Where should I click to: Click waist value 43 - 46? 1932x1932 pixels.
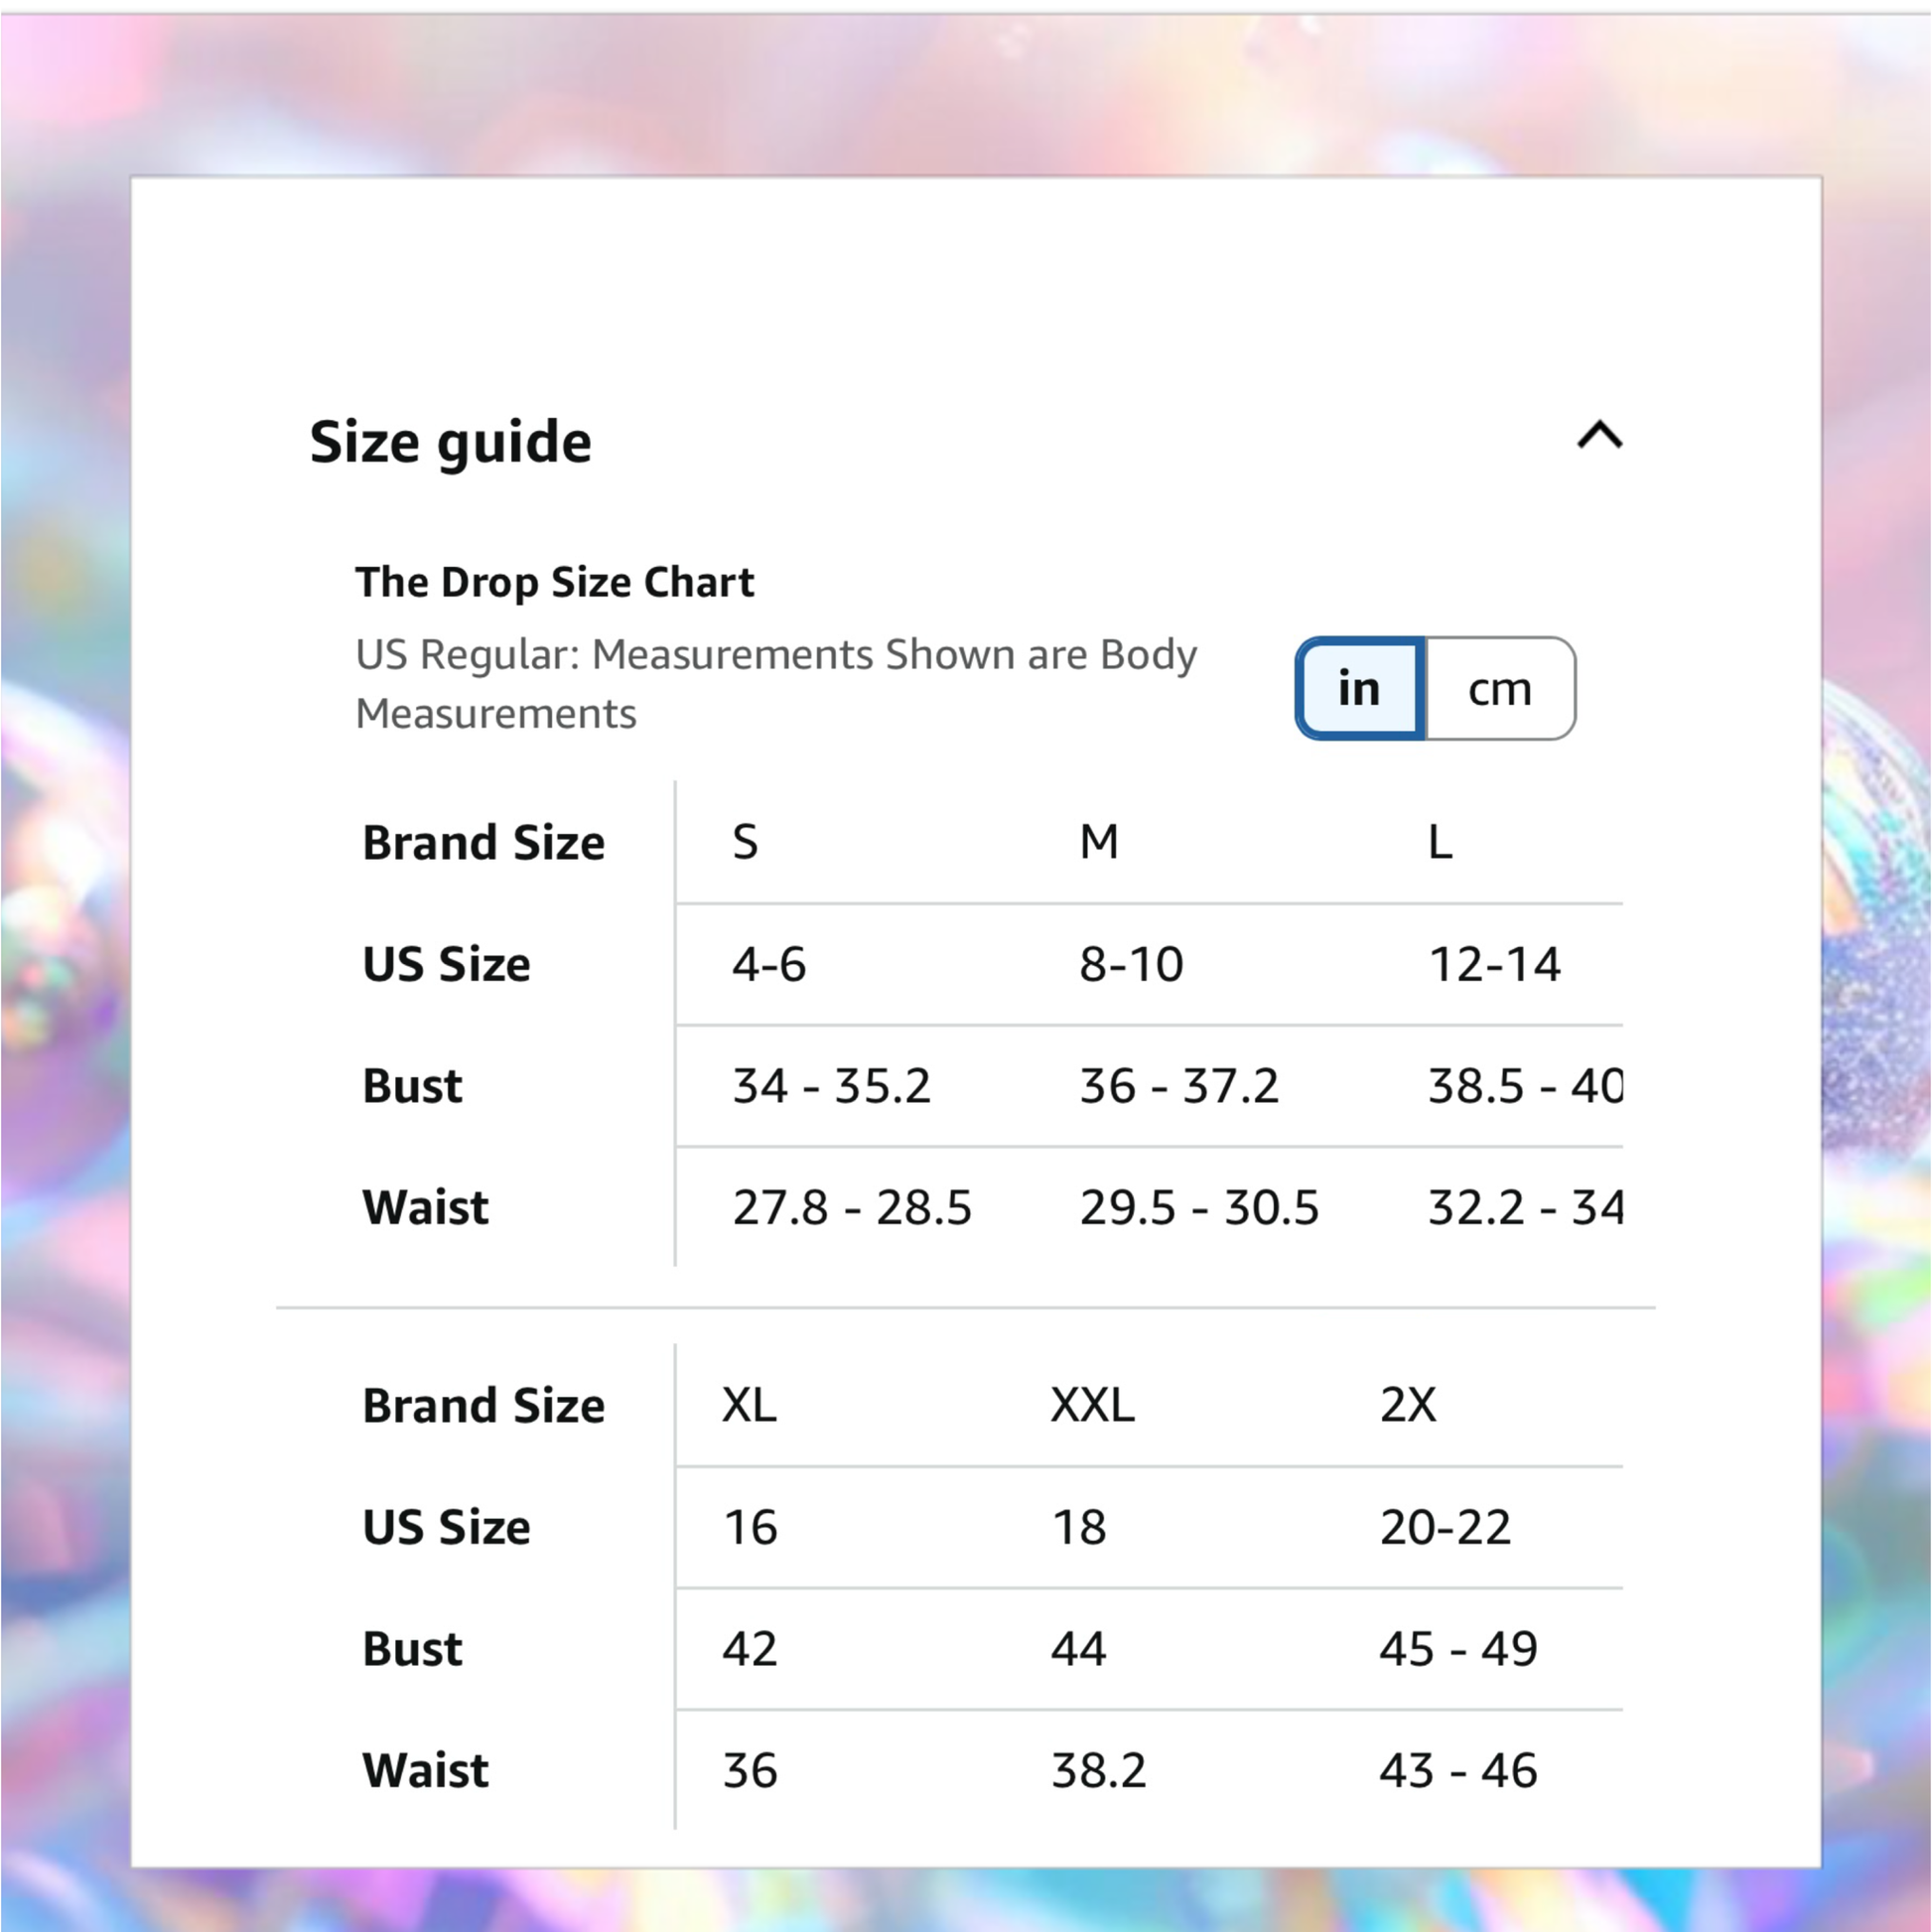tap(1458, 1770)
